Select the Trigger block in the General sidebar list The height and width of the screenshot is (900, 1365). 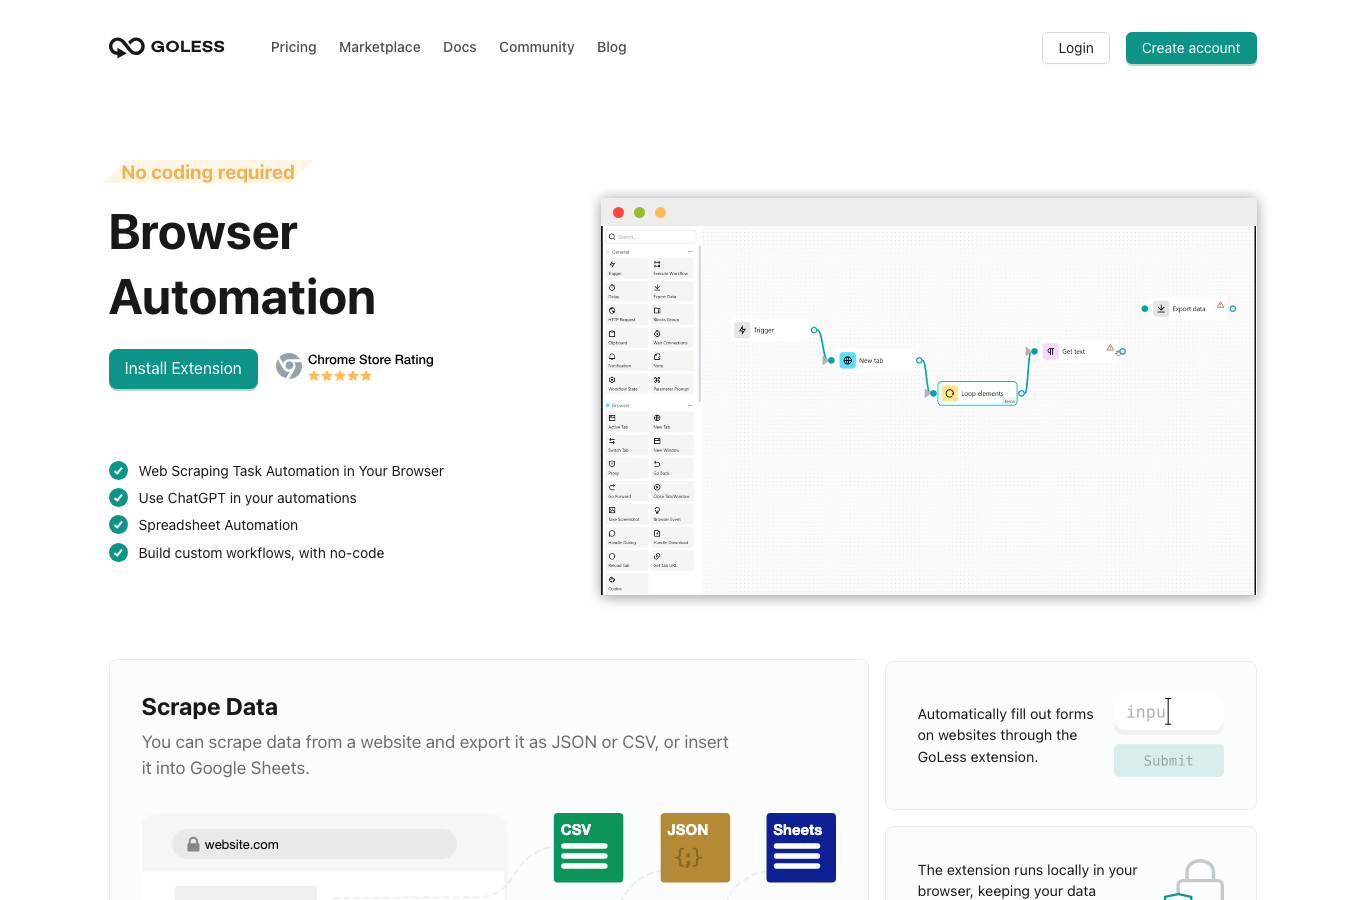627,268
